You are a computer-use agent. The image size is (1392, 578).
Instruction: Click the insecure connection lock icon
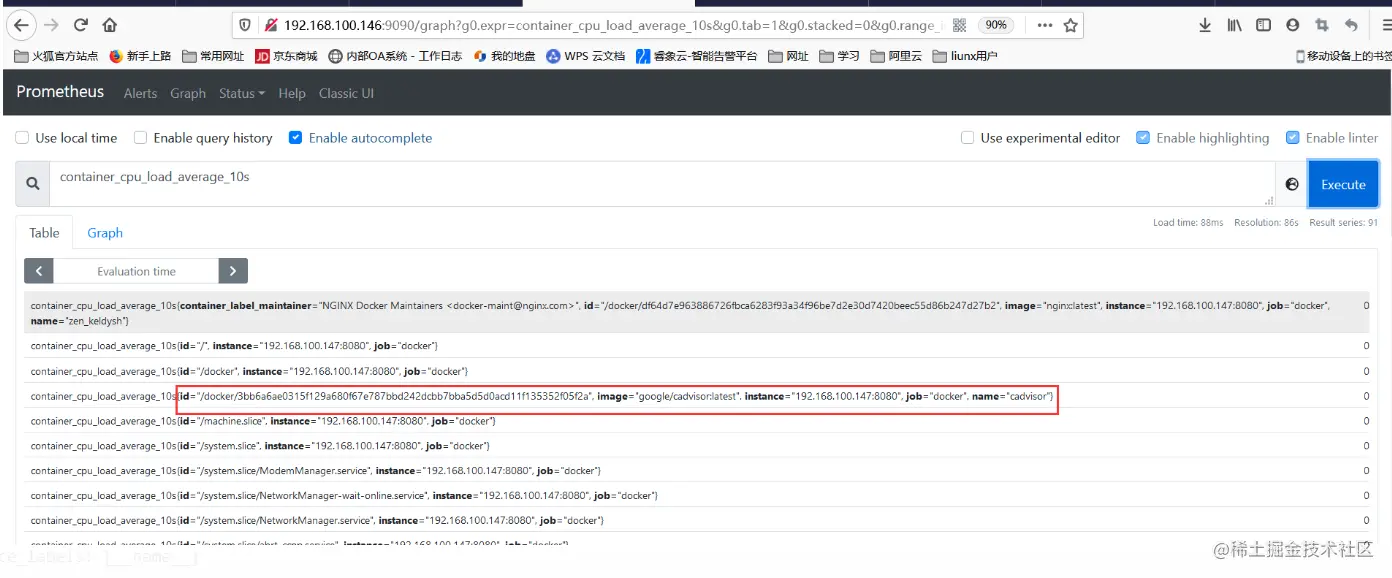270,25
